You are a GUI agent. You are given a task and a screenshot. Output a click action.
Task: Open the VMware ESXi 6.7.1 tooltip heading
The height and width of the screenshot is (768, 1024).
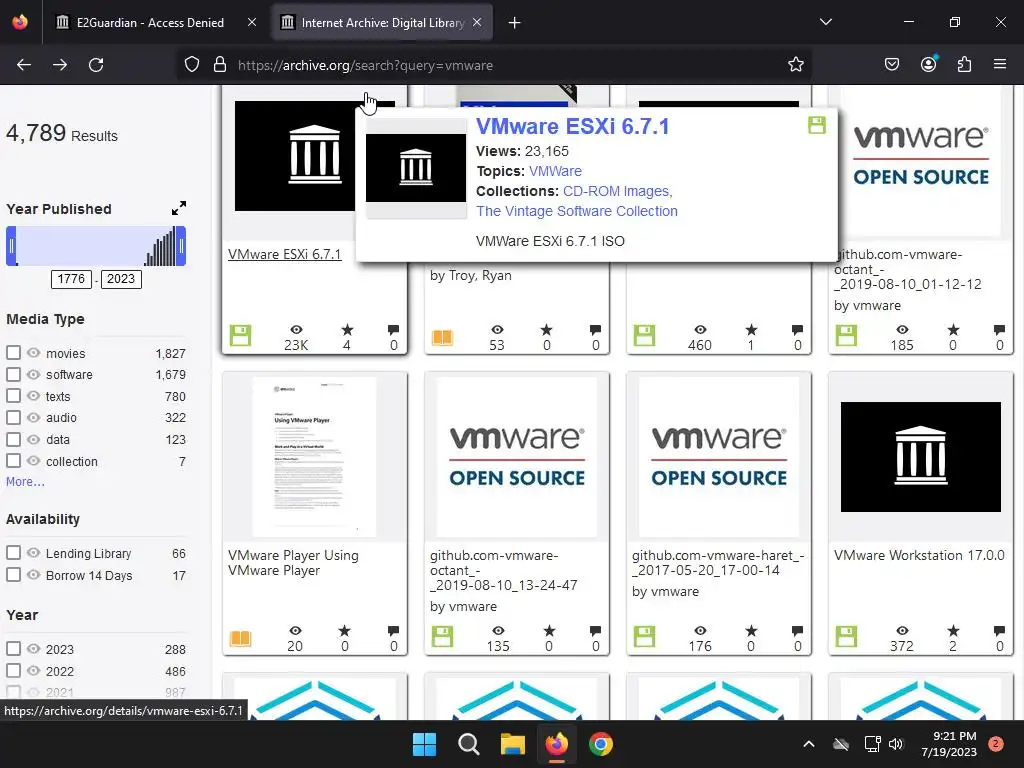[x=573, y=126]
